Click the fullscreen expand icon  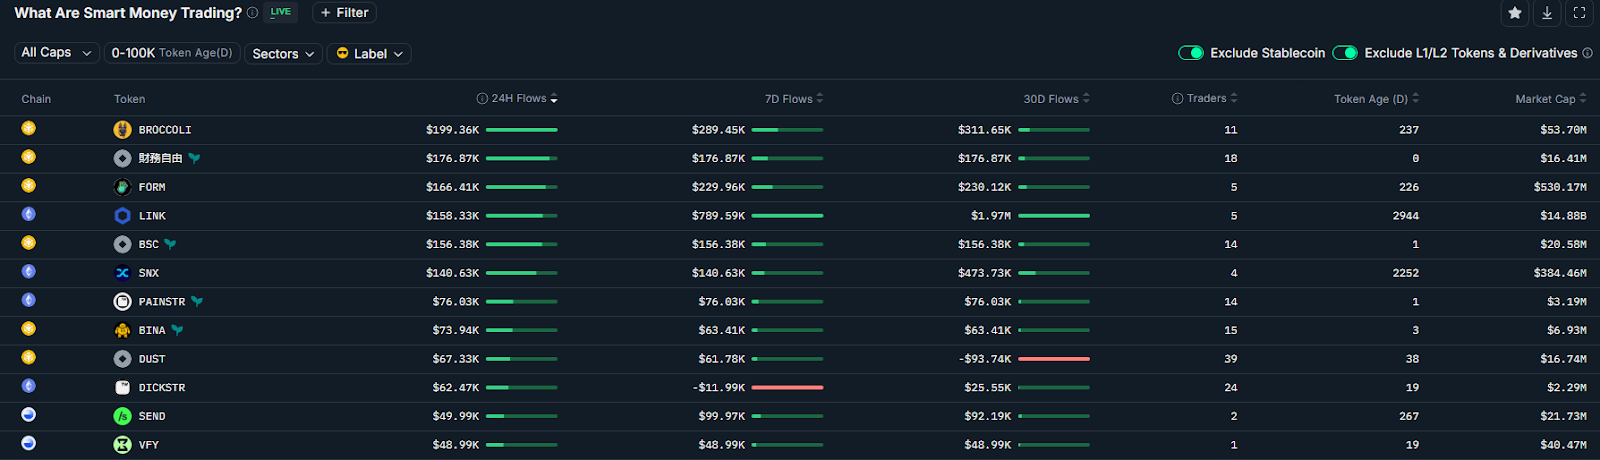(x=1579, y=13)
